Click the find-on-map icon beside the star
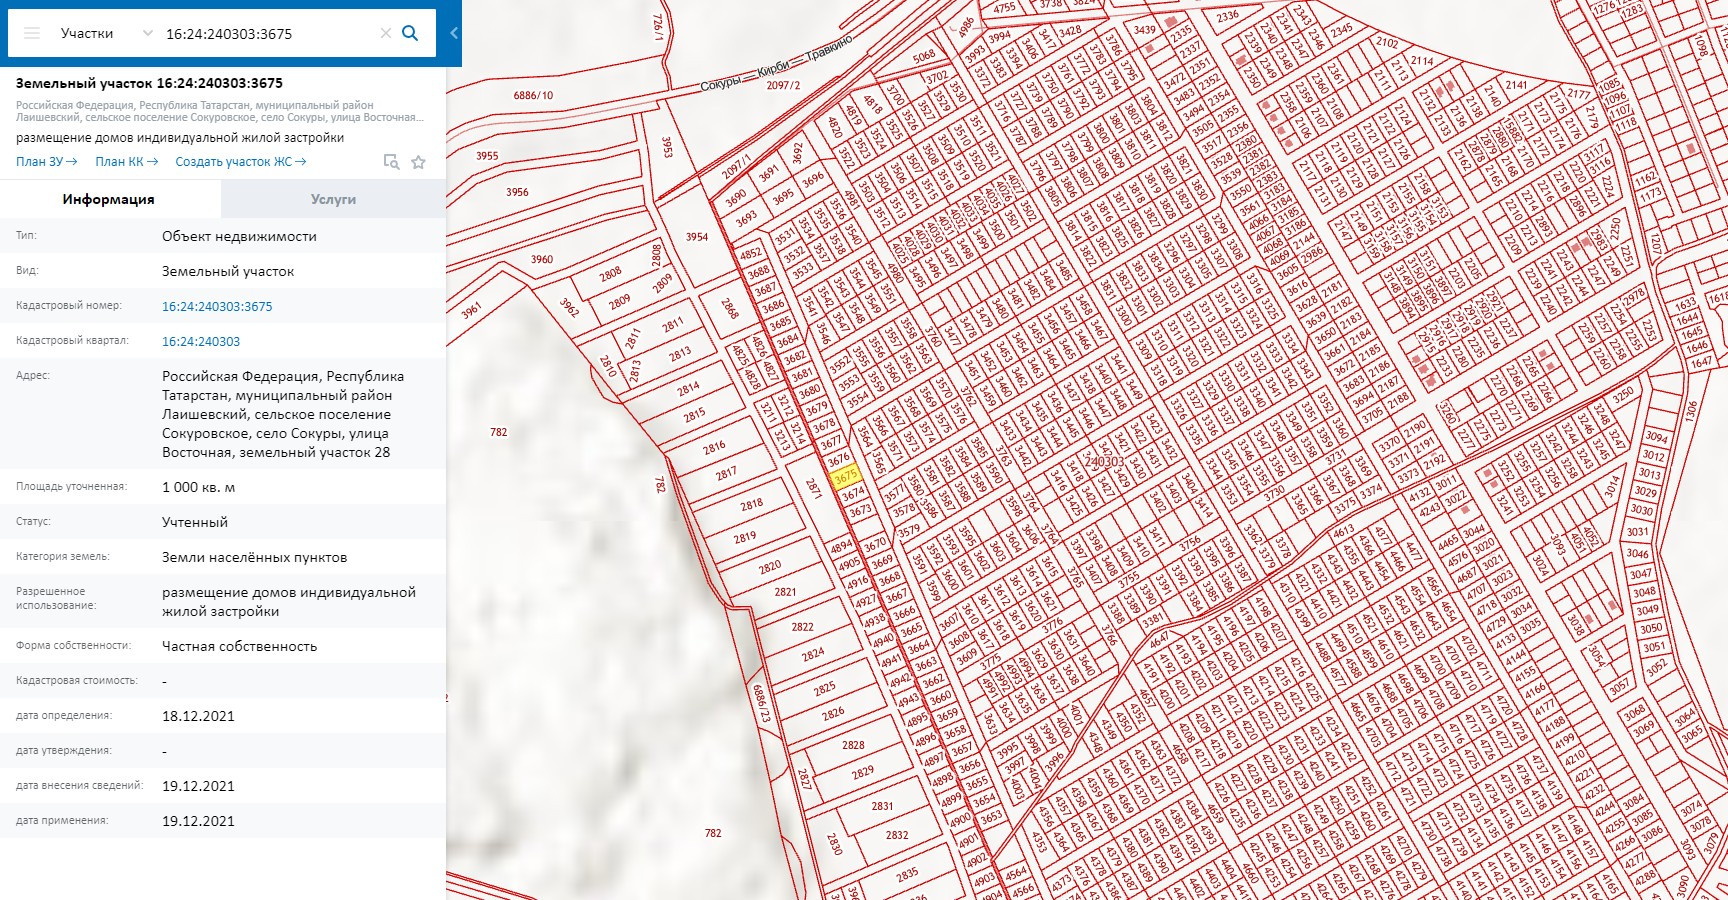Screen dimensions: 1728x900 [392, 162]
